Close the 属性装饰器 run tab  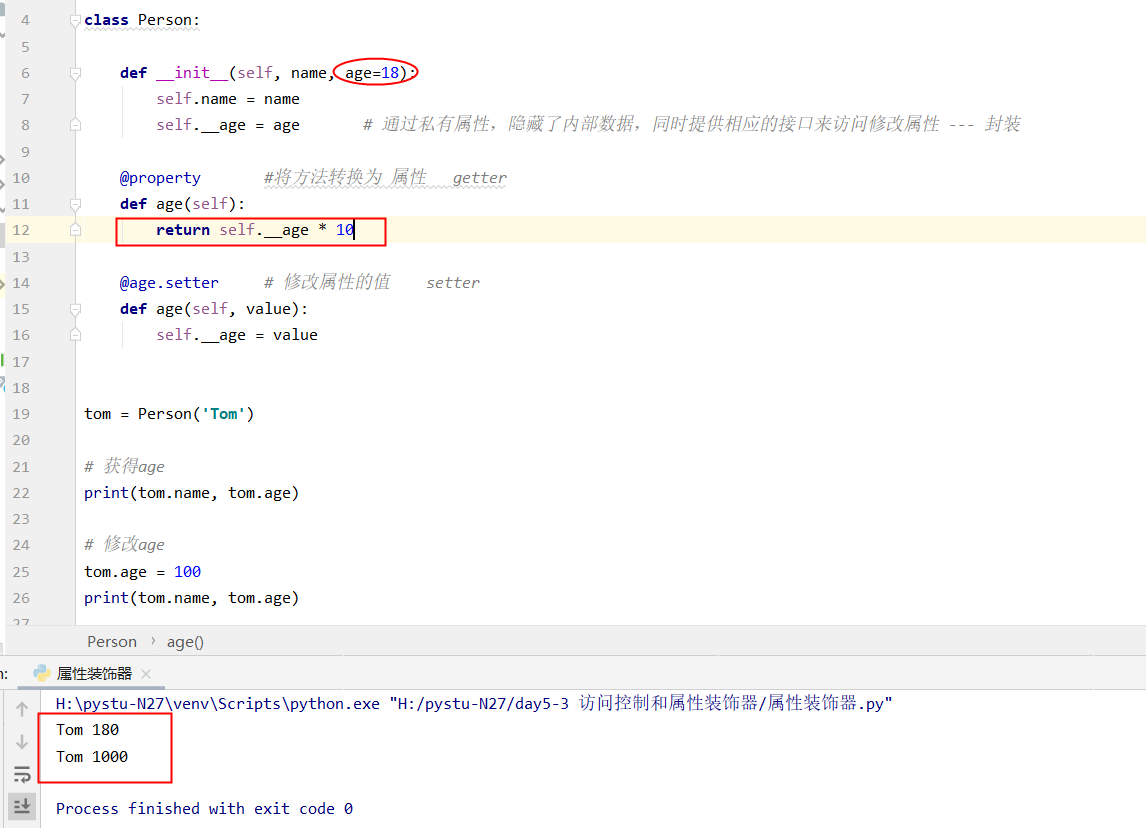[145, 674]
